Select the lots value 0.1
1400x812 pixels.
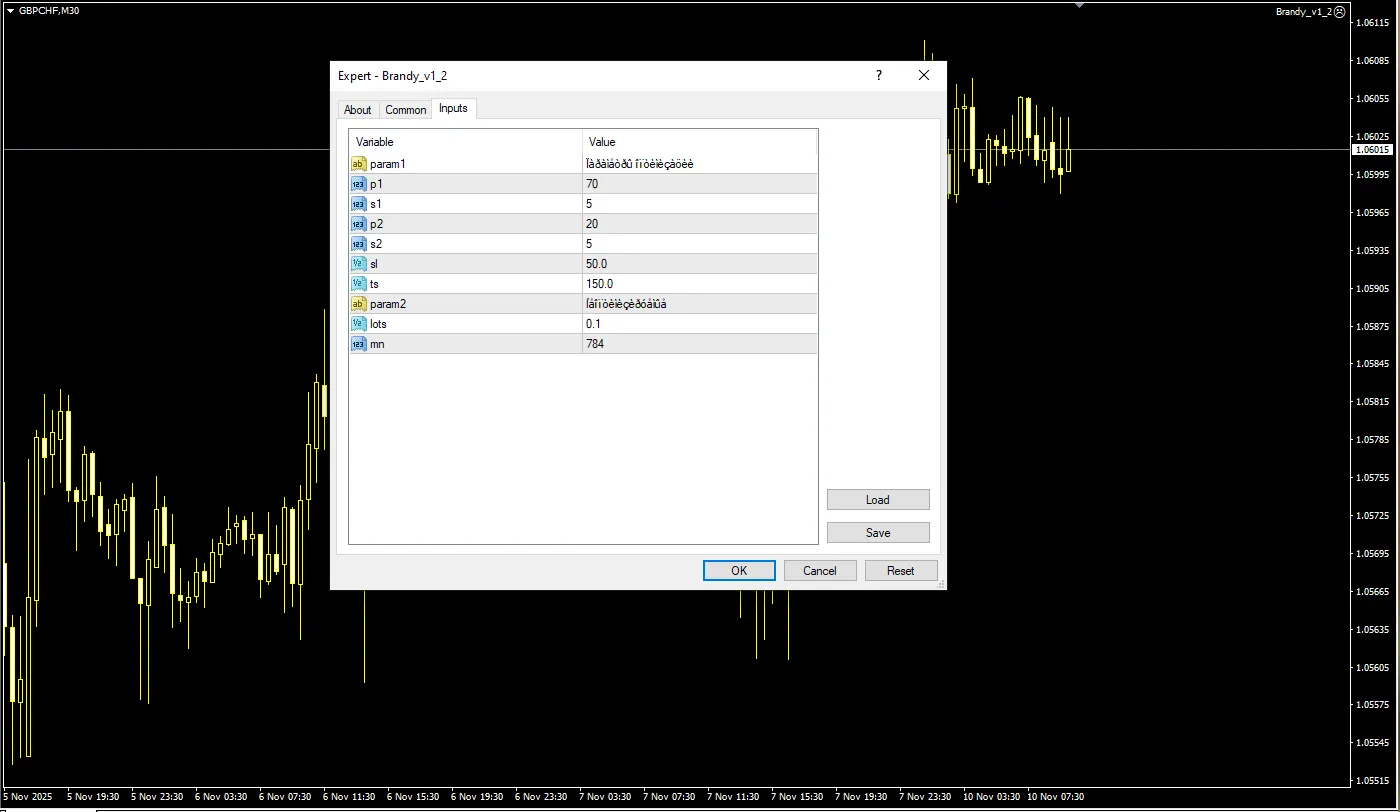click(593, 324)
